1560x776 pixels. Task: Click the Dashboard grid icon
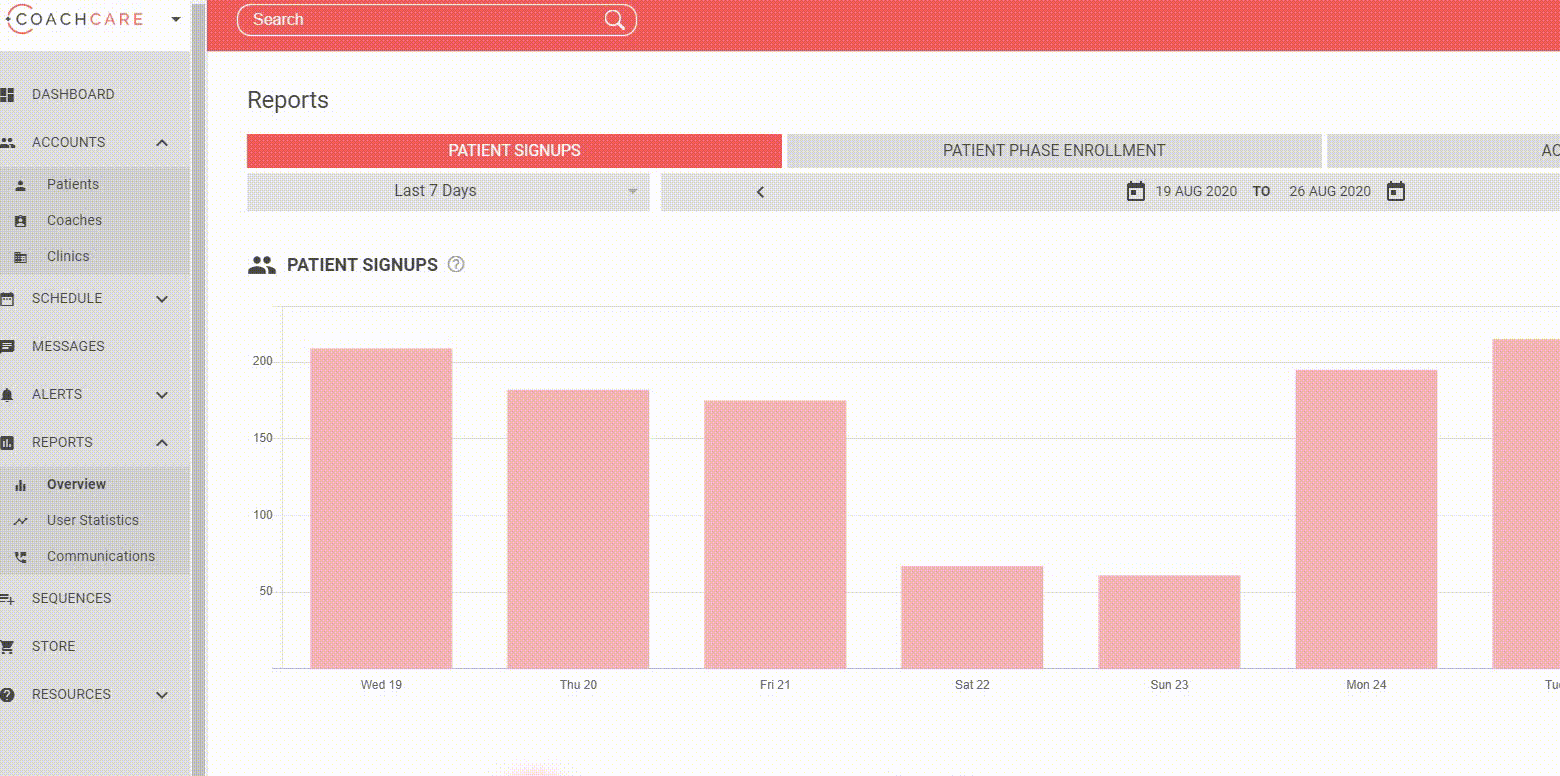7,95
